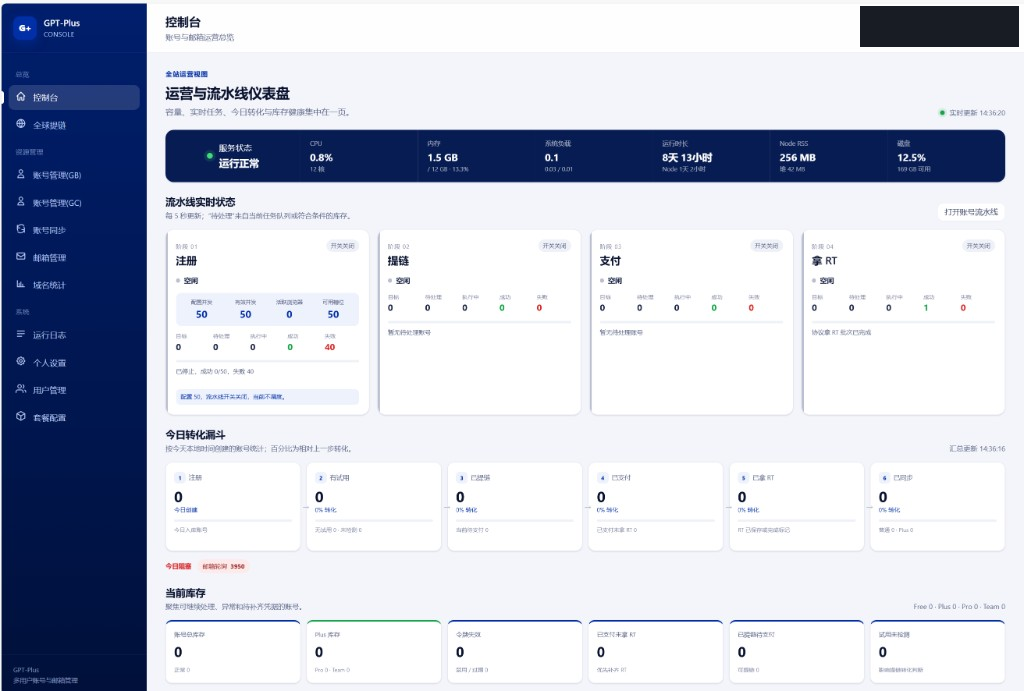1024x691 pixels.
Task: Click the 令牌失效 inventory card
Action: coord(515,651)
